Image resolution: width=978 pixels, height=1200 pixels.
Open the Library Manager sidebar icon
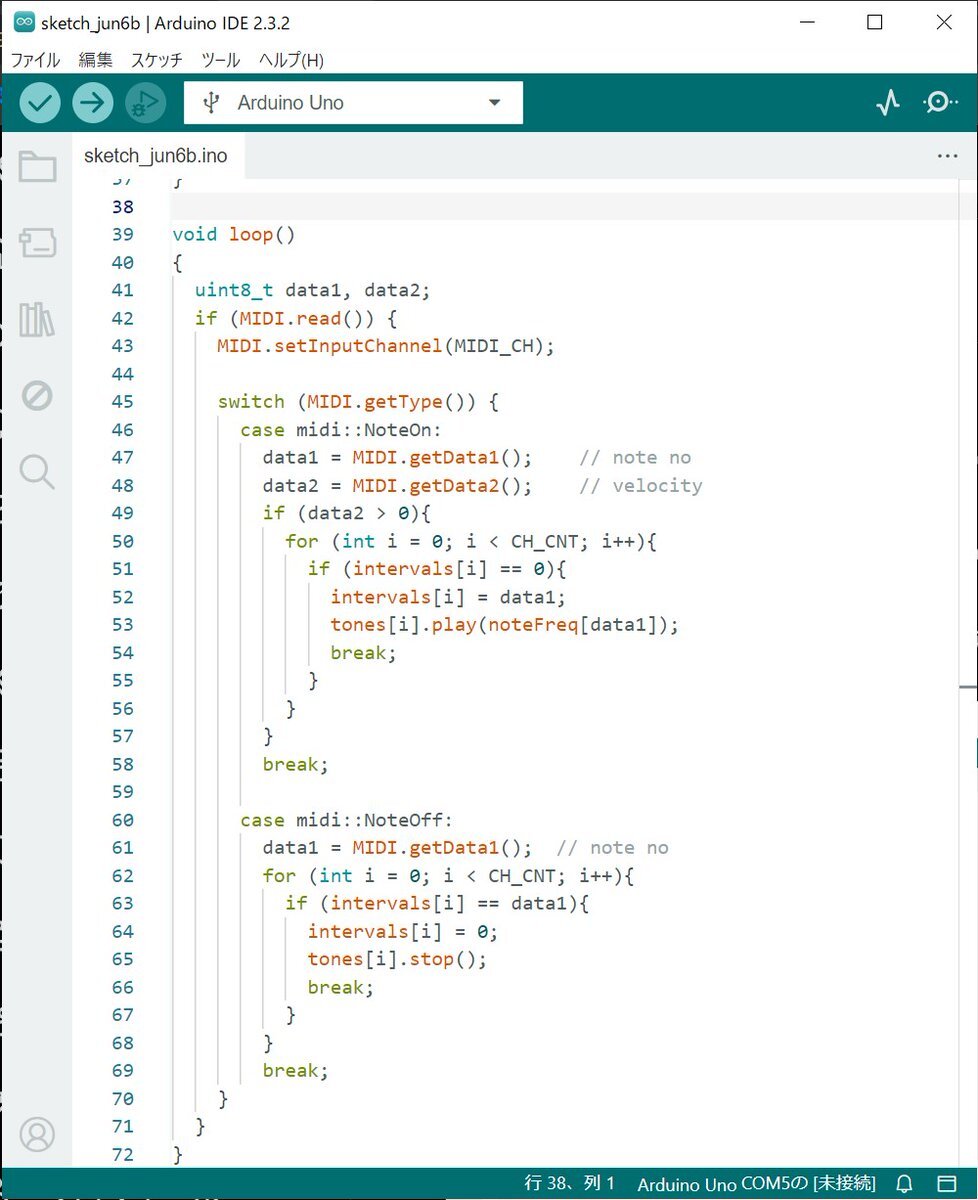tap(37, 320)
